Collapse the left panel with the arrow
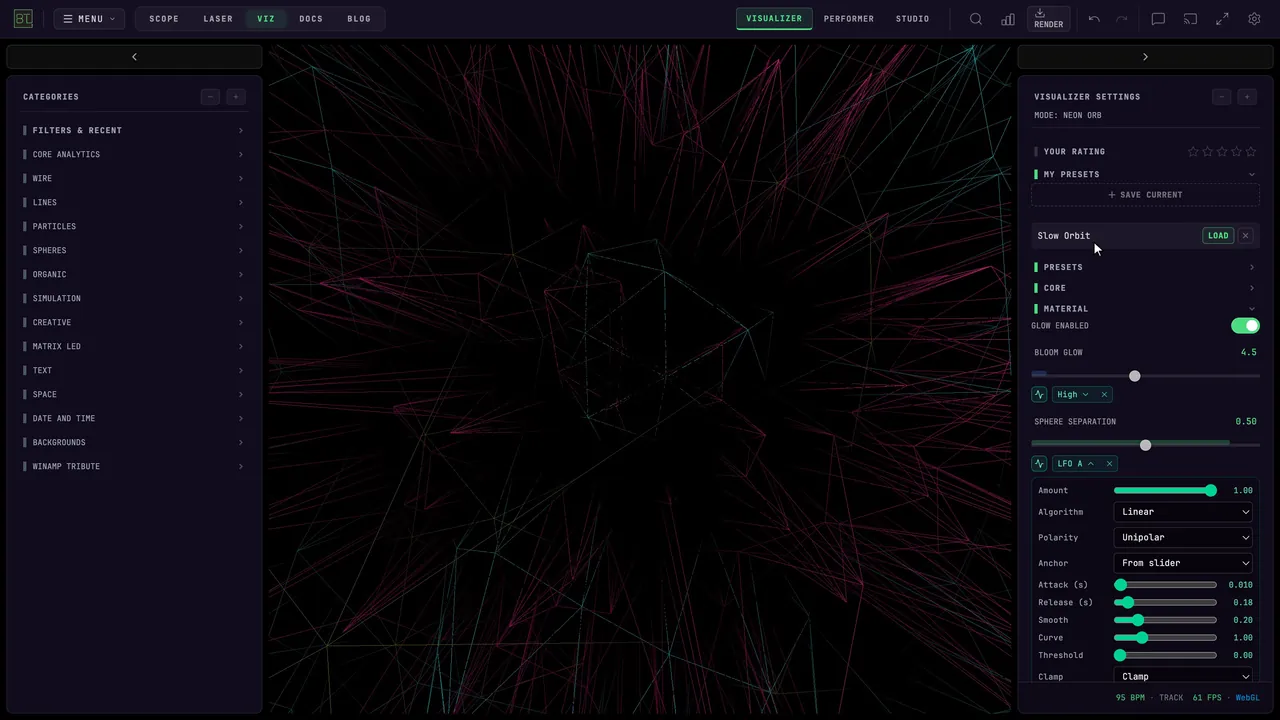The image size is (1280, 720). (134, 57)
